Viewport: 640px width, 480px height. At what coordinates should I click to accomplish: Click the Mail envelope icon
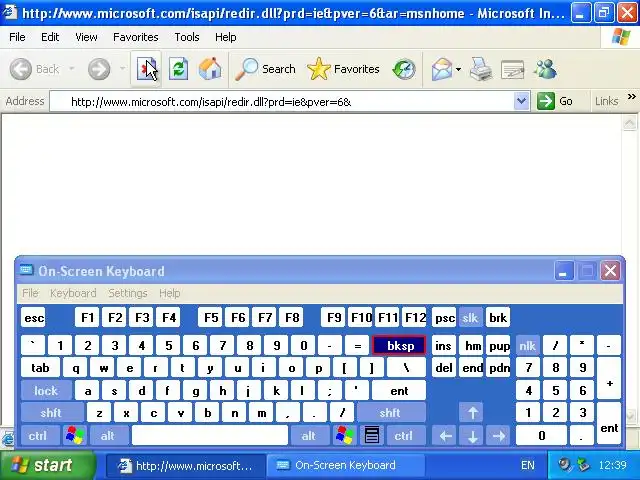(442, 69)
